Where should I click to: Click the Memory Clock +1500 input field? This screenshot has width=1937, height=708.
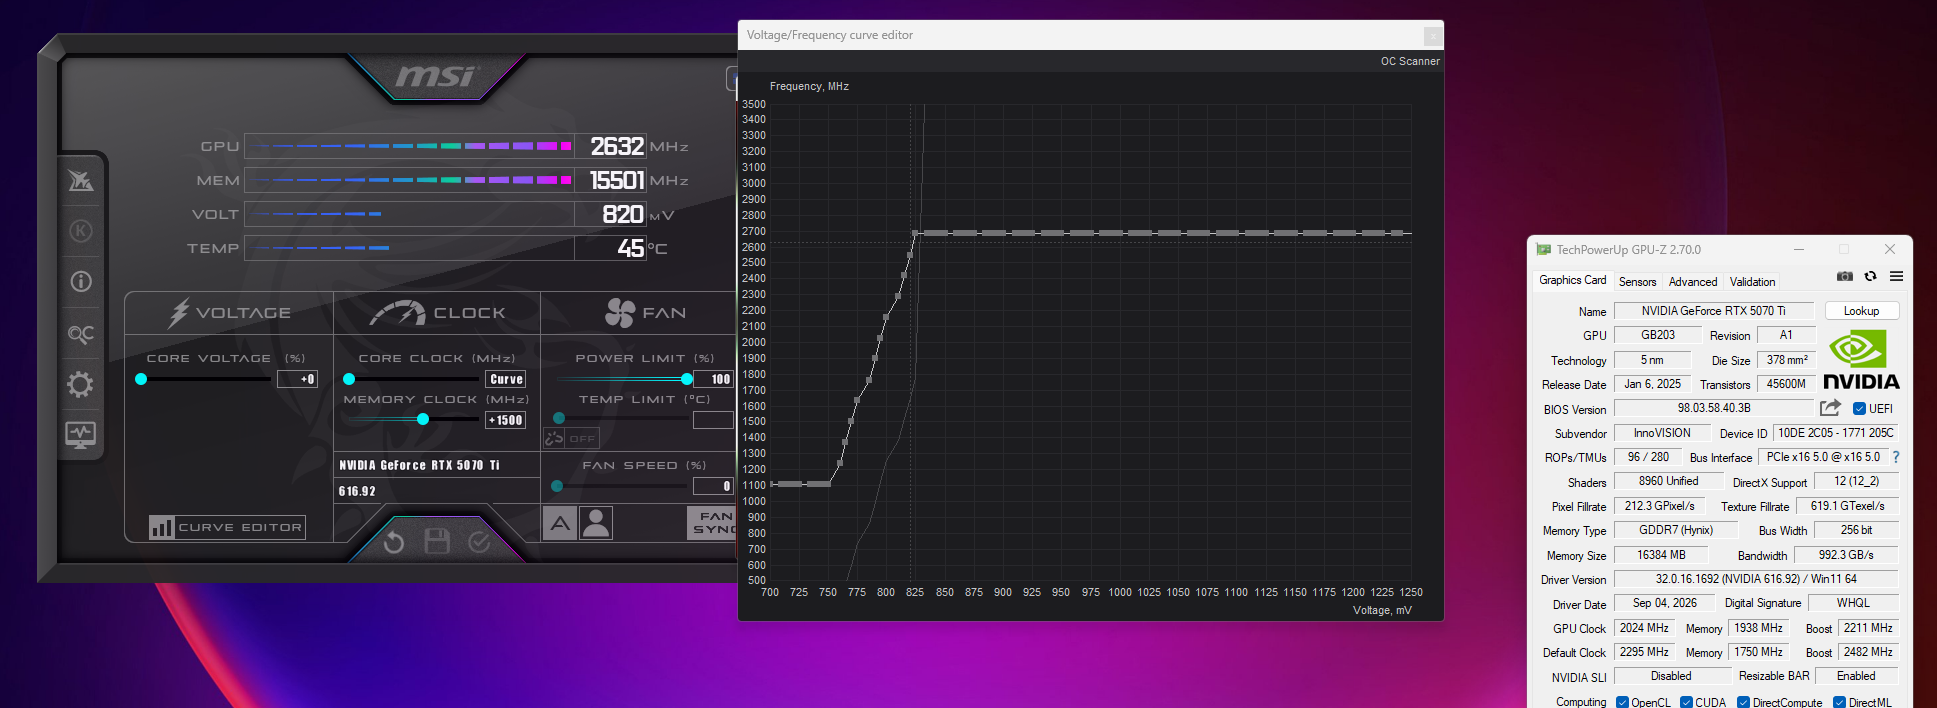pyautogui.click(x=506, y=420)
